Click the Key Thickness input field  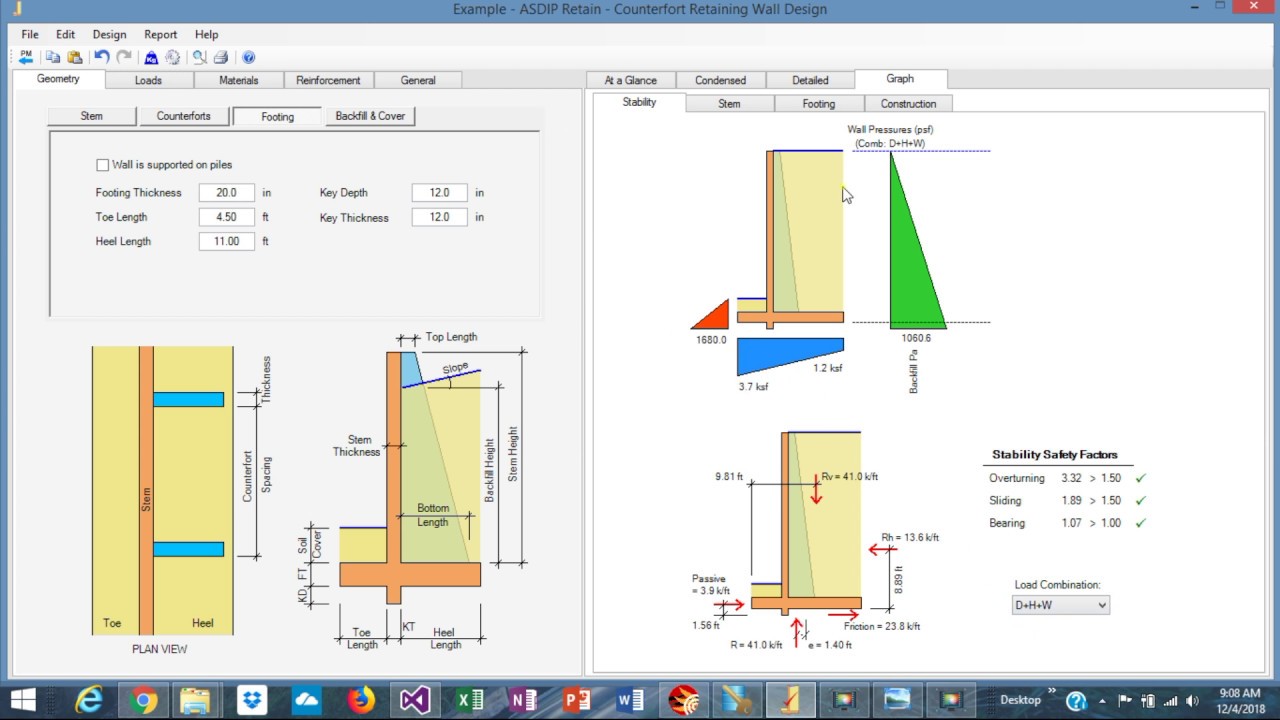pyautogui.click(x=439, y=217)
